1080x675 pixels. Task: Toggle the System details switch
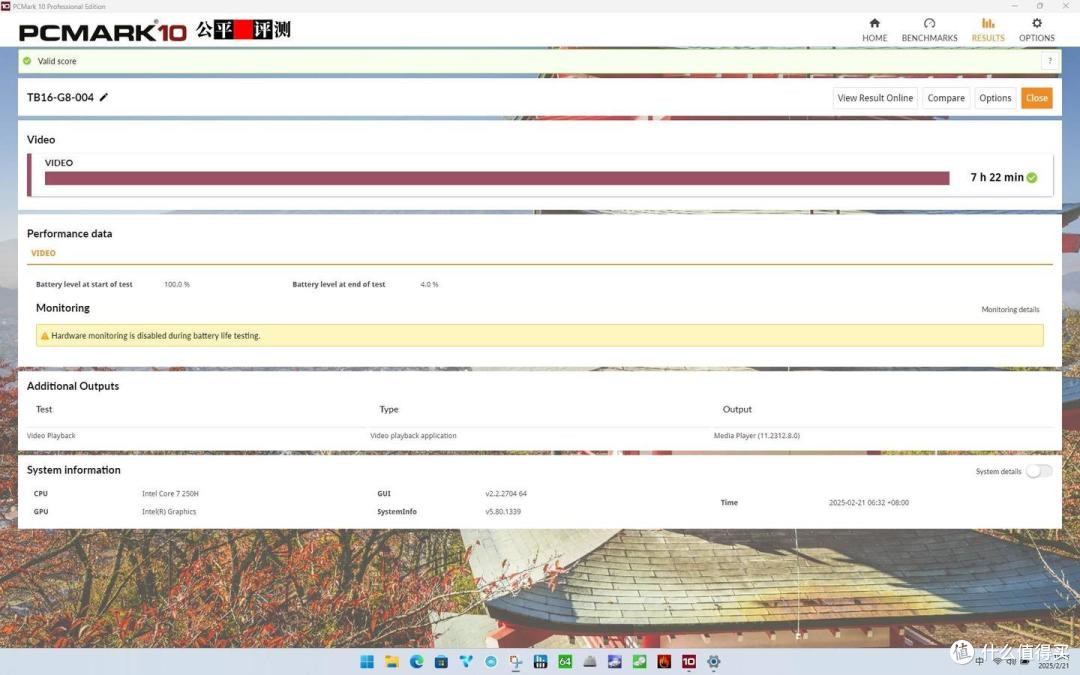coord(1039,471)
